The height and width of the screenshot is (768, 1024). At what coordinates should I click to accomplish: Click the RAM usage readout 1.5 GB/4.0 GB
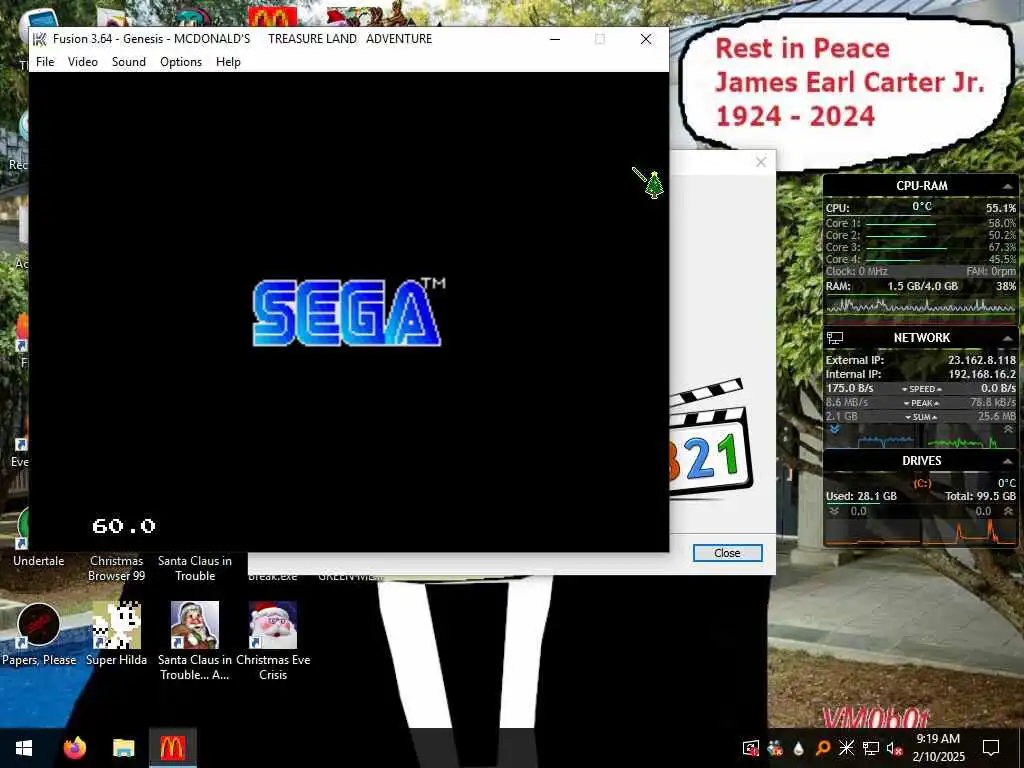[922, 286]
